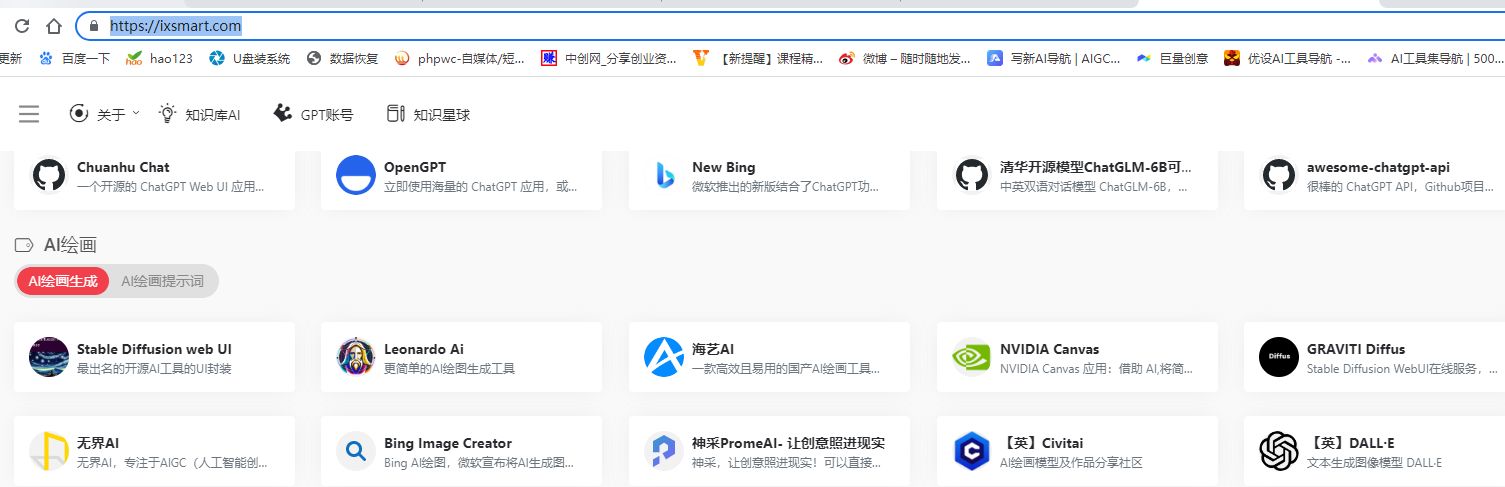Open the hamburger menu icon beside 关于
This screenshot has height=487, width=1505.
[x=29, y=114]
